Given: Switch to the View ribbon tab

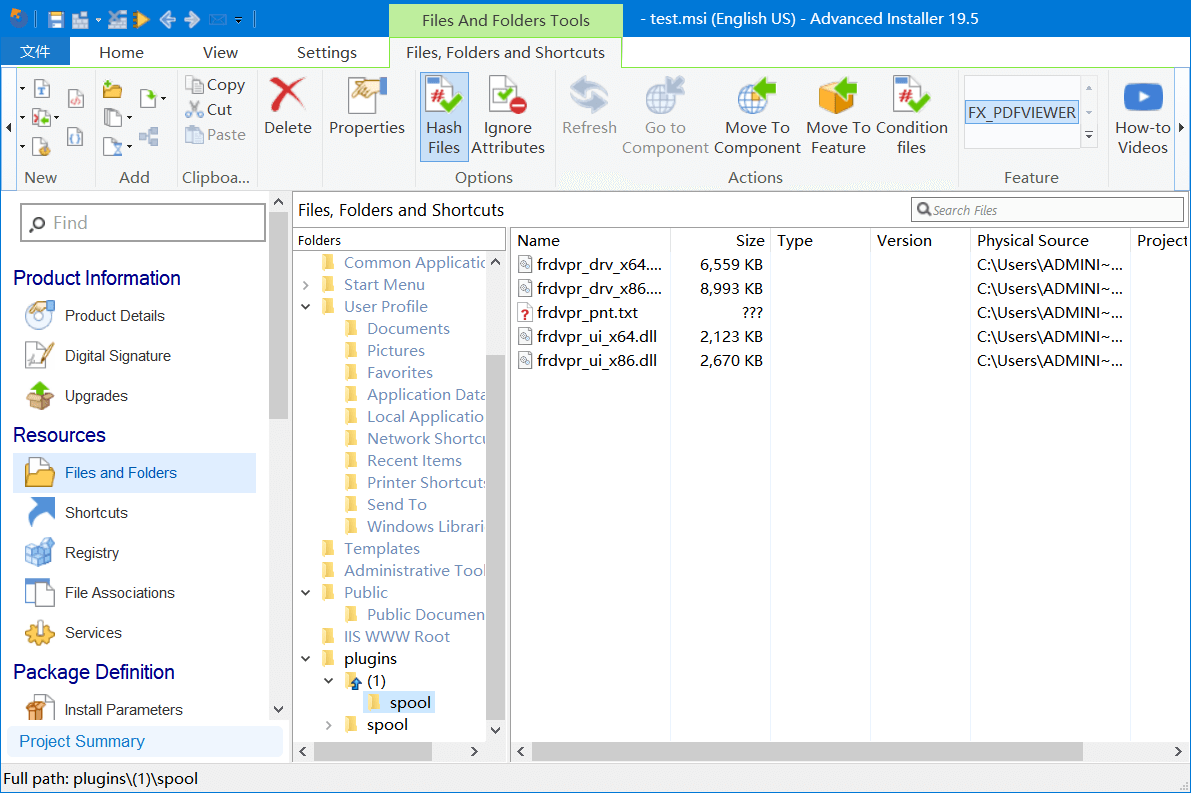Looking at the screenshot, I should pos(220,52).
